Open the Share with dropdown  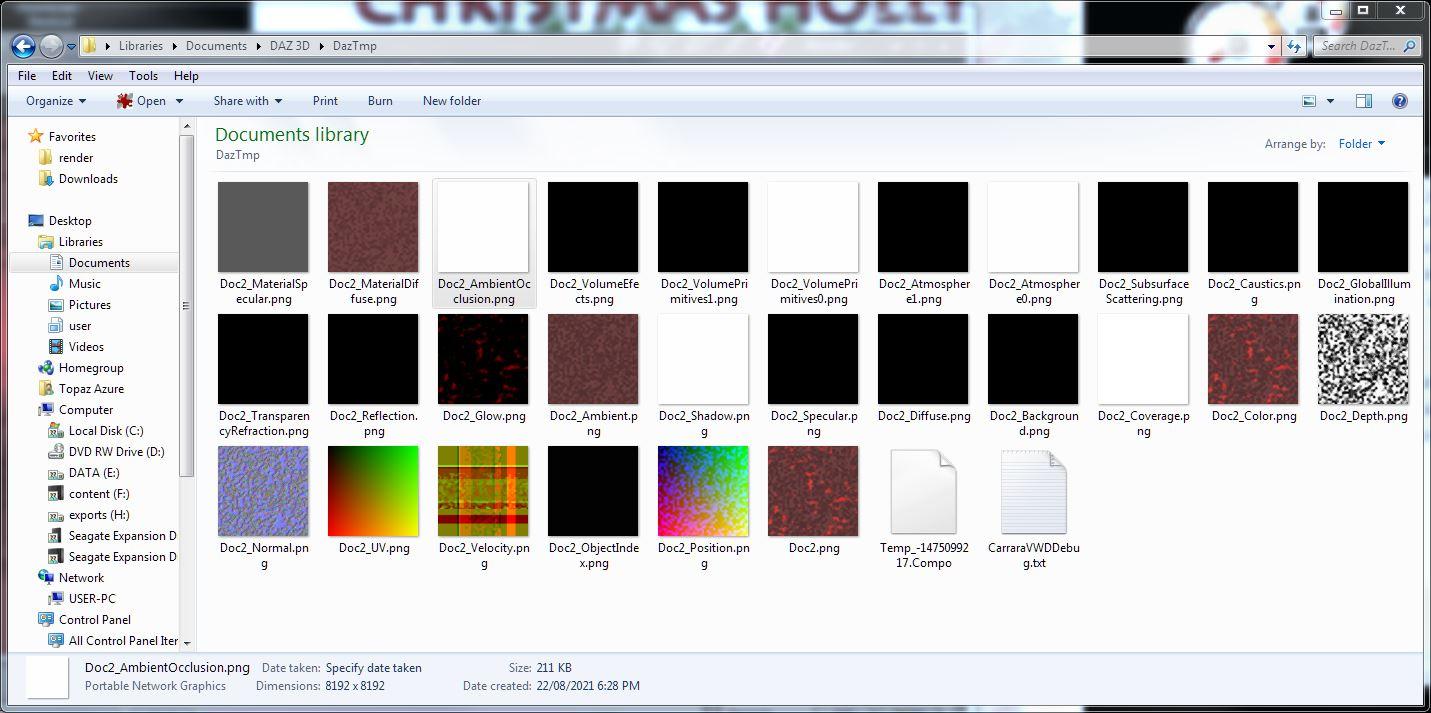point(247,101)
